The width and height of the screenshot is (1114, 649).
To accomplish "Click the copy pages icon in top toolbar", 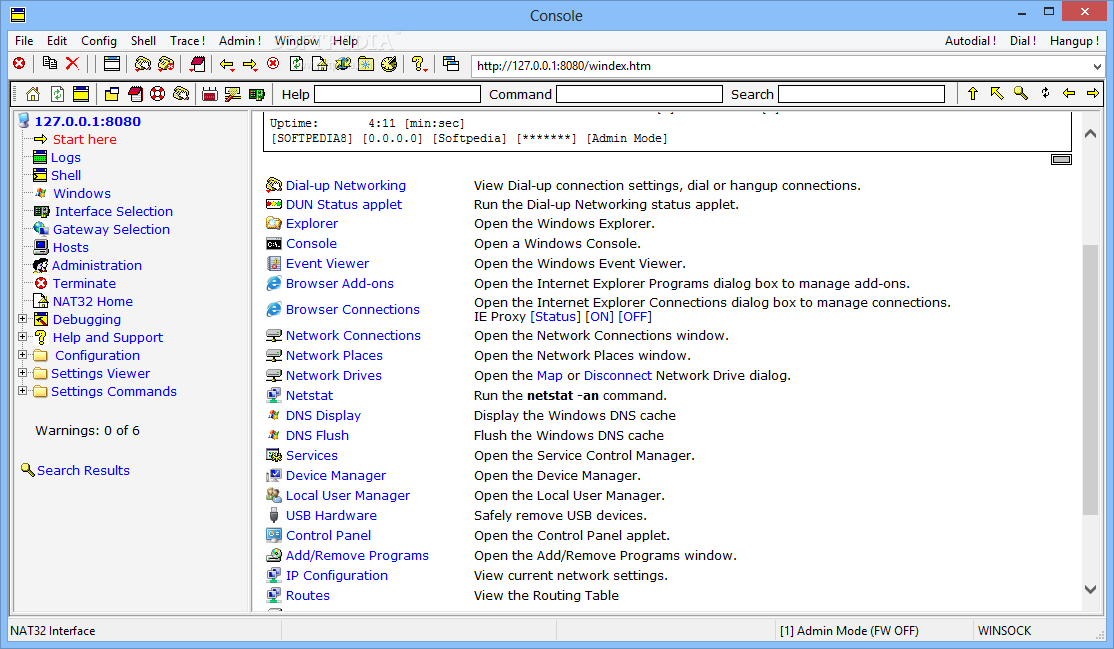I will pyautogui.click(x=50, y=64).
